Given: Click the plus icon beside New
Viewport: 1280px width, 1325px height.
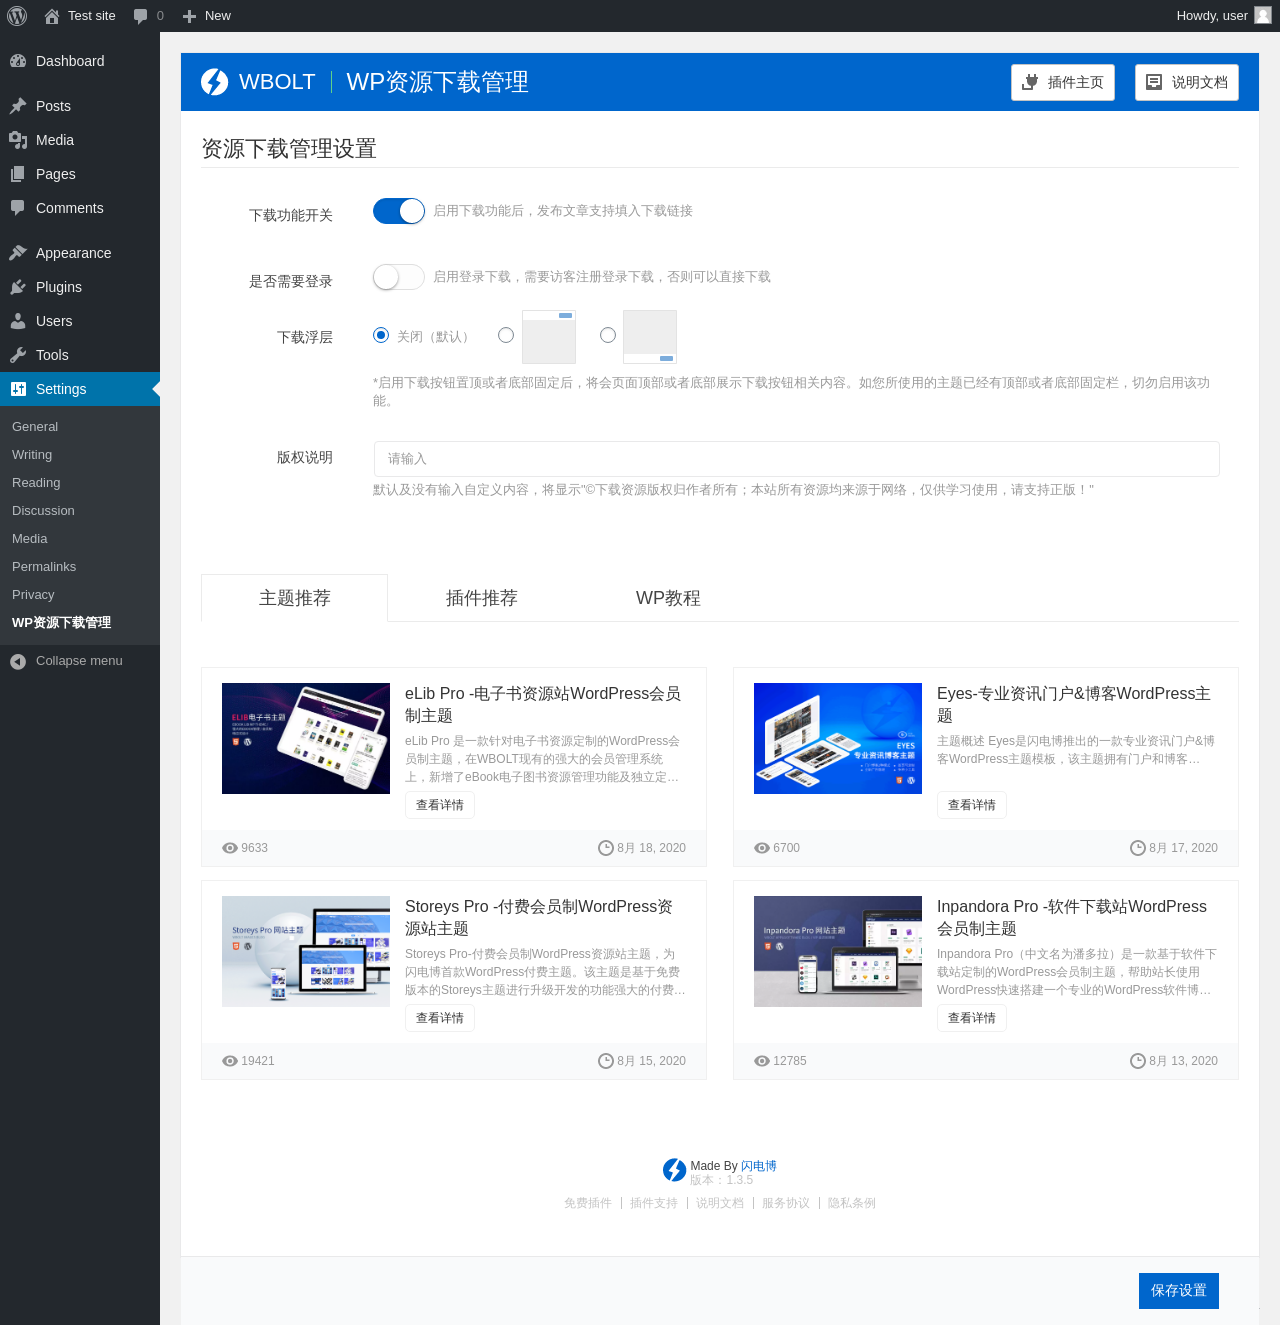Looking at the screenshot, I should click(189, 16).
